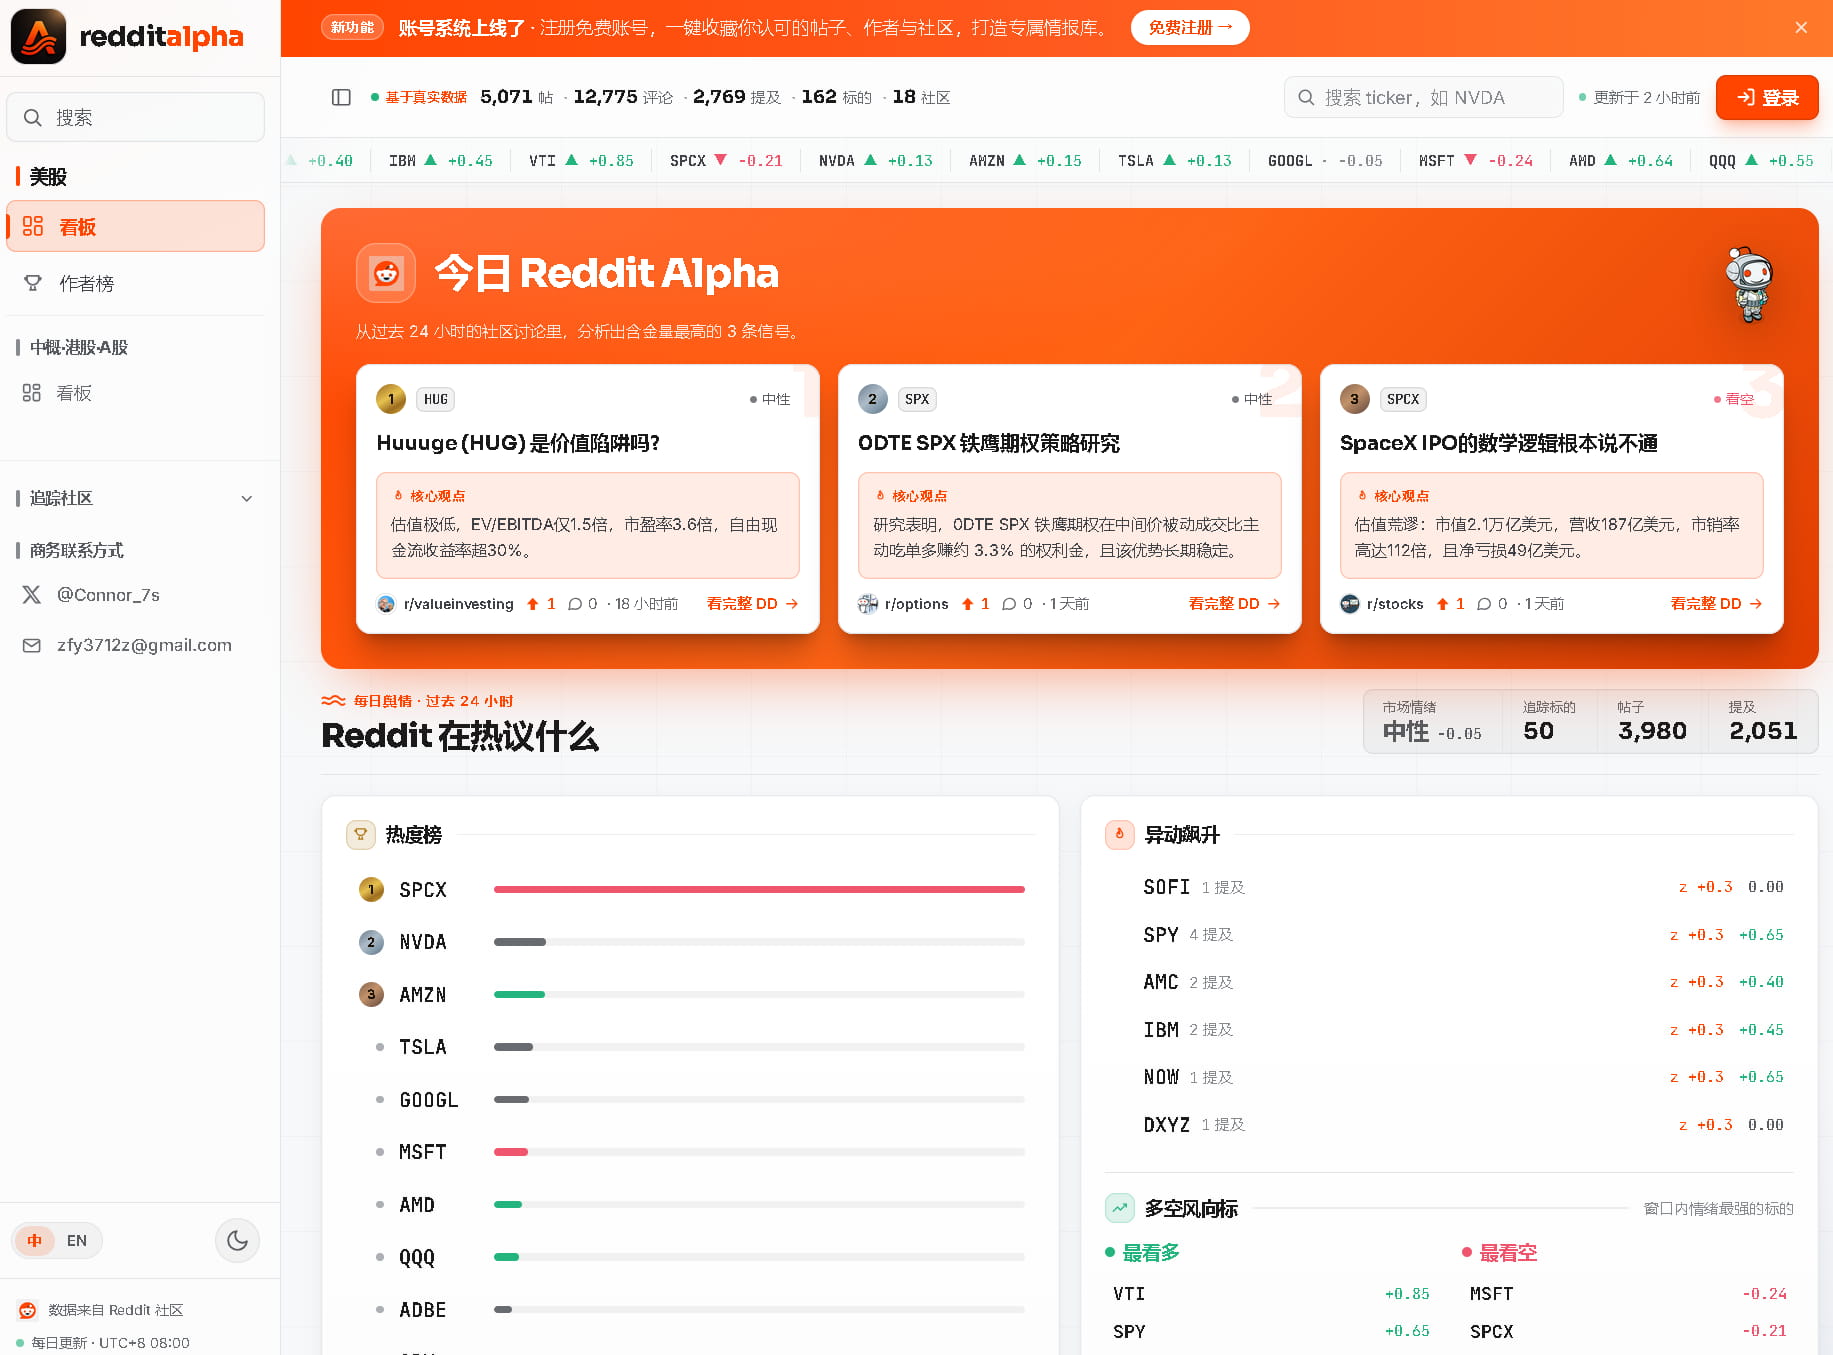Dismiss the announcement banner
The width and height of the screenshot is (1833, 1355).
(1801, 28)
